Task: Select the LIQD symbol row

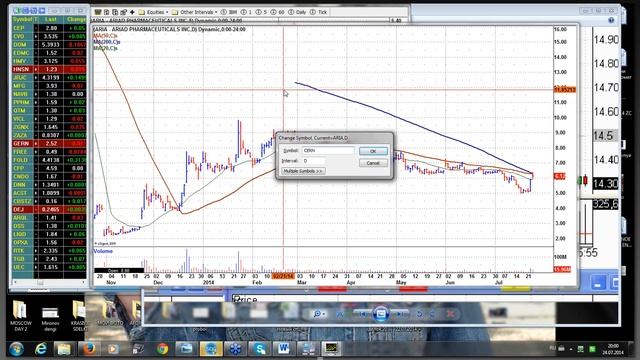Action: (x=49, y=234)
